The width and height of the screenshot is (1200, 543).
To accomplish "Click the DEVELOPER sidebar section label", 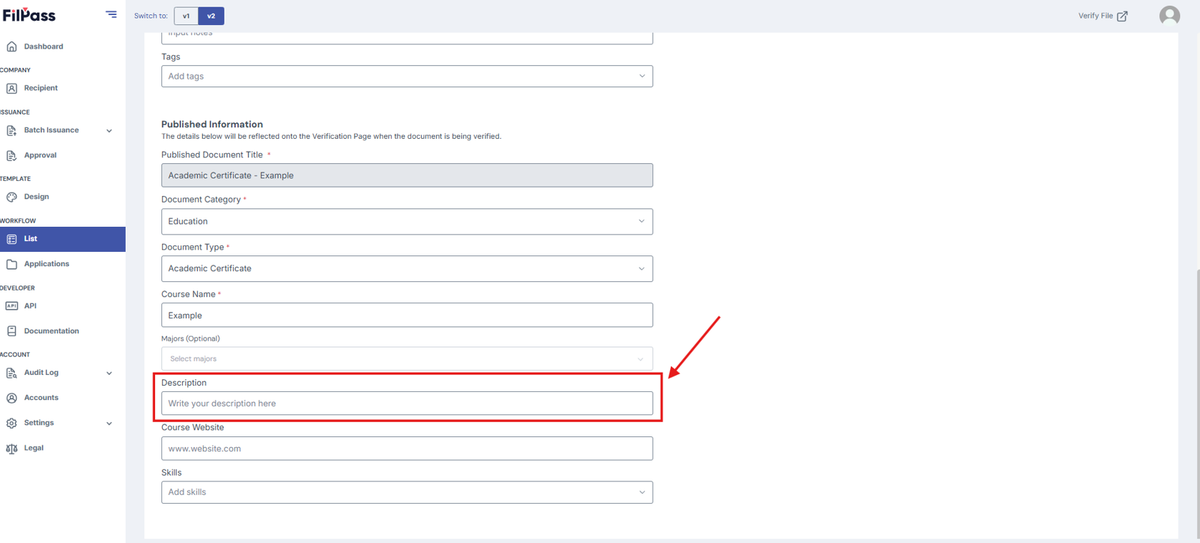I will coord(17,288).
